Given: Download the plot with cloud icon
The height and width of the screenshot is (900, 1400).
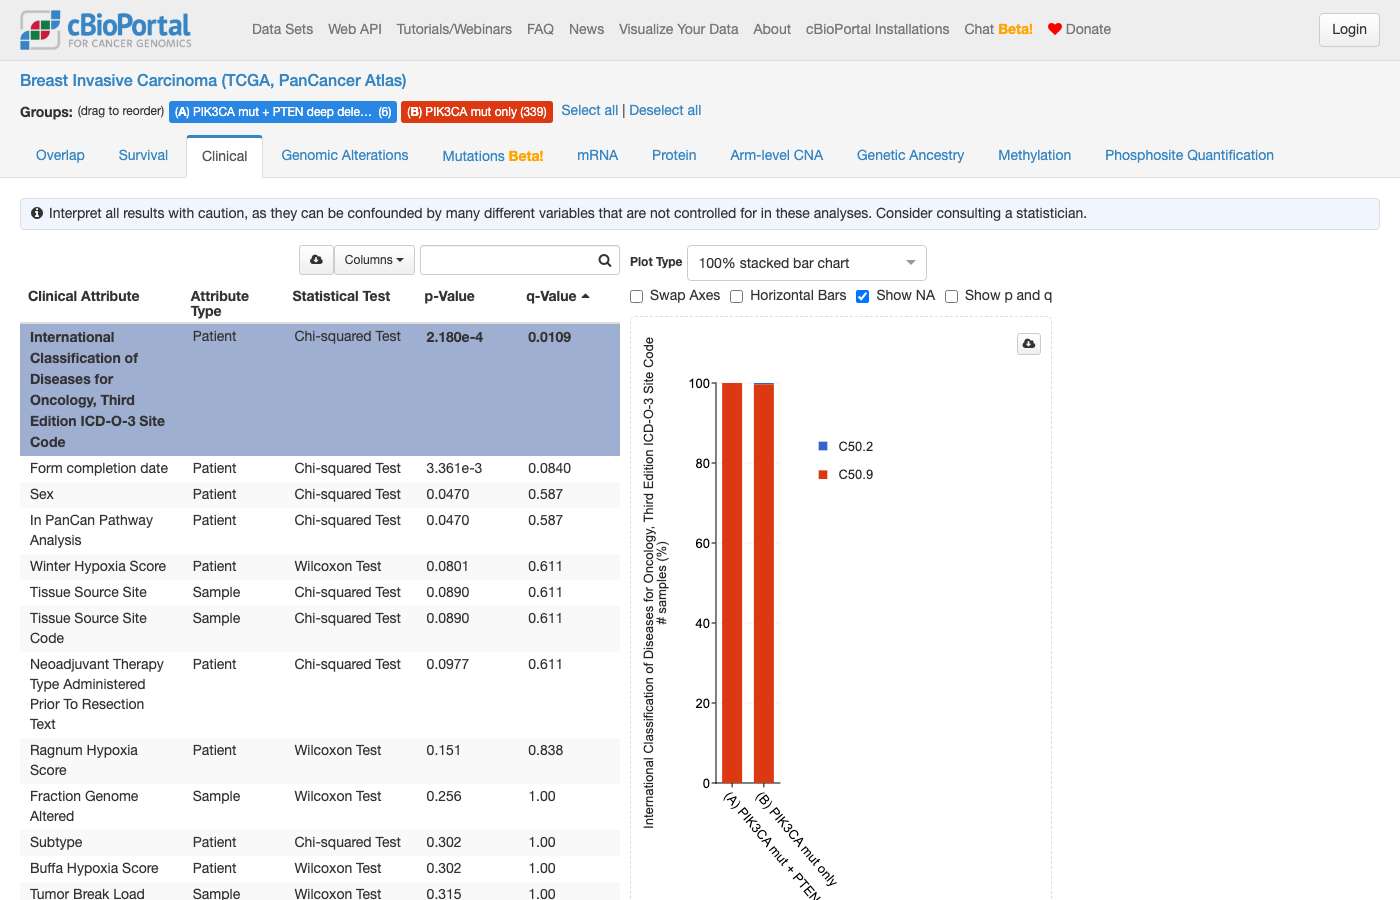Looking at the screenshot, I should pyautogui.click(x=1029, y=344).
